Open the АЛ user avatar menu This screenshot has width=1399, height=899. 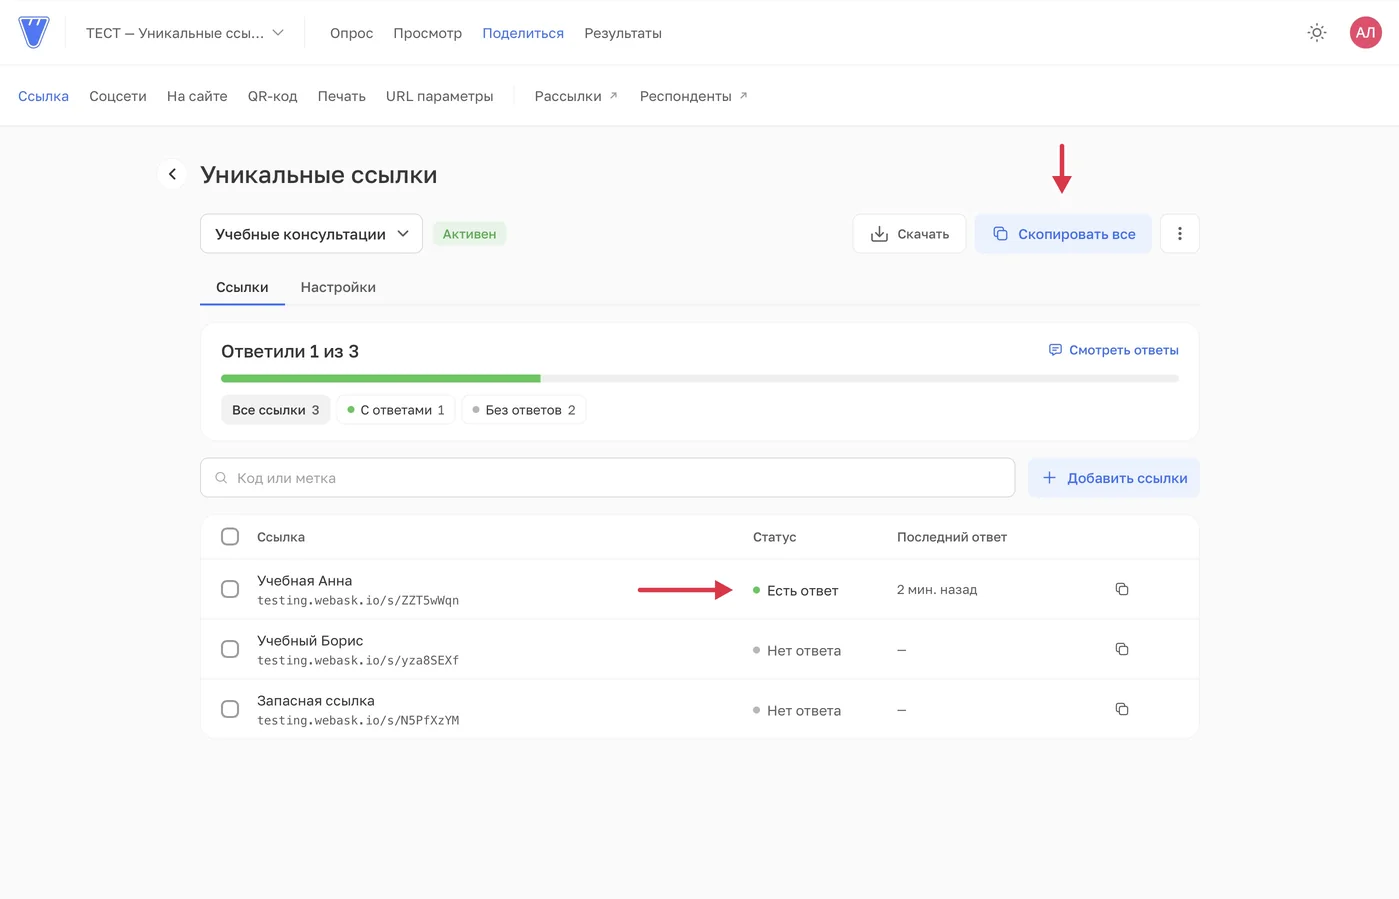coord(1365,33)
